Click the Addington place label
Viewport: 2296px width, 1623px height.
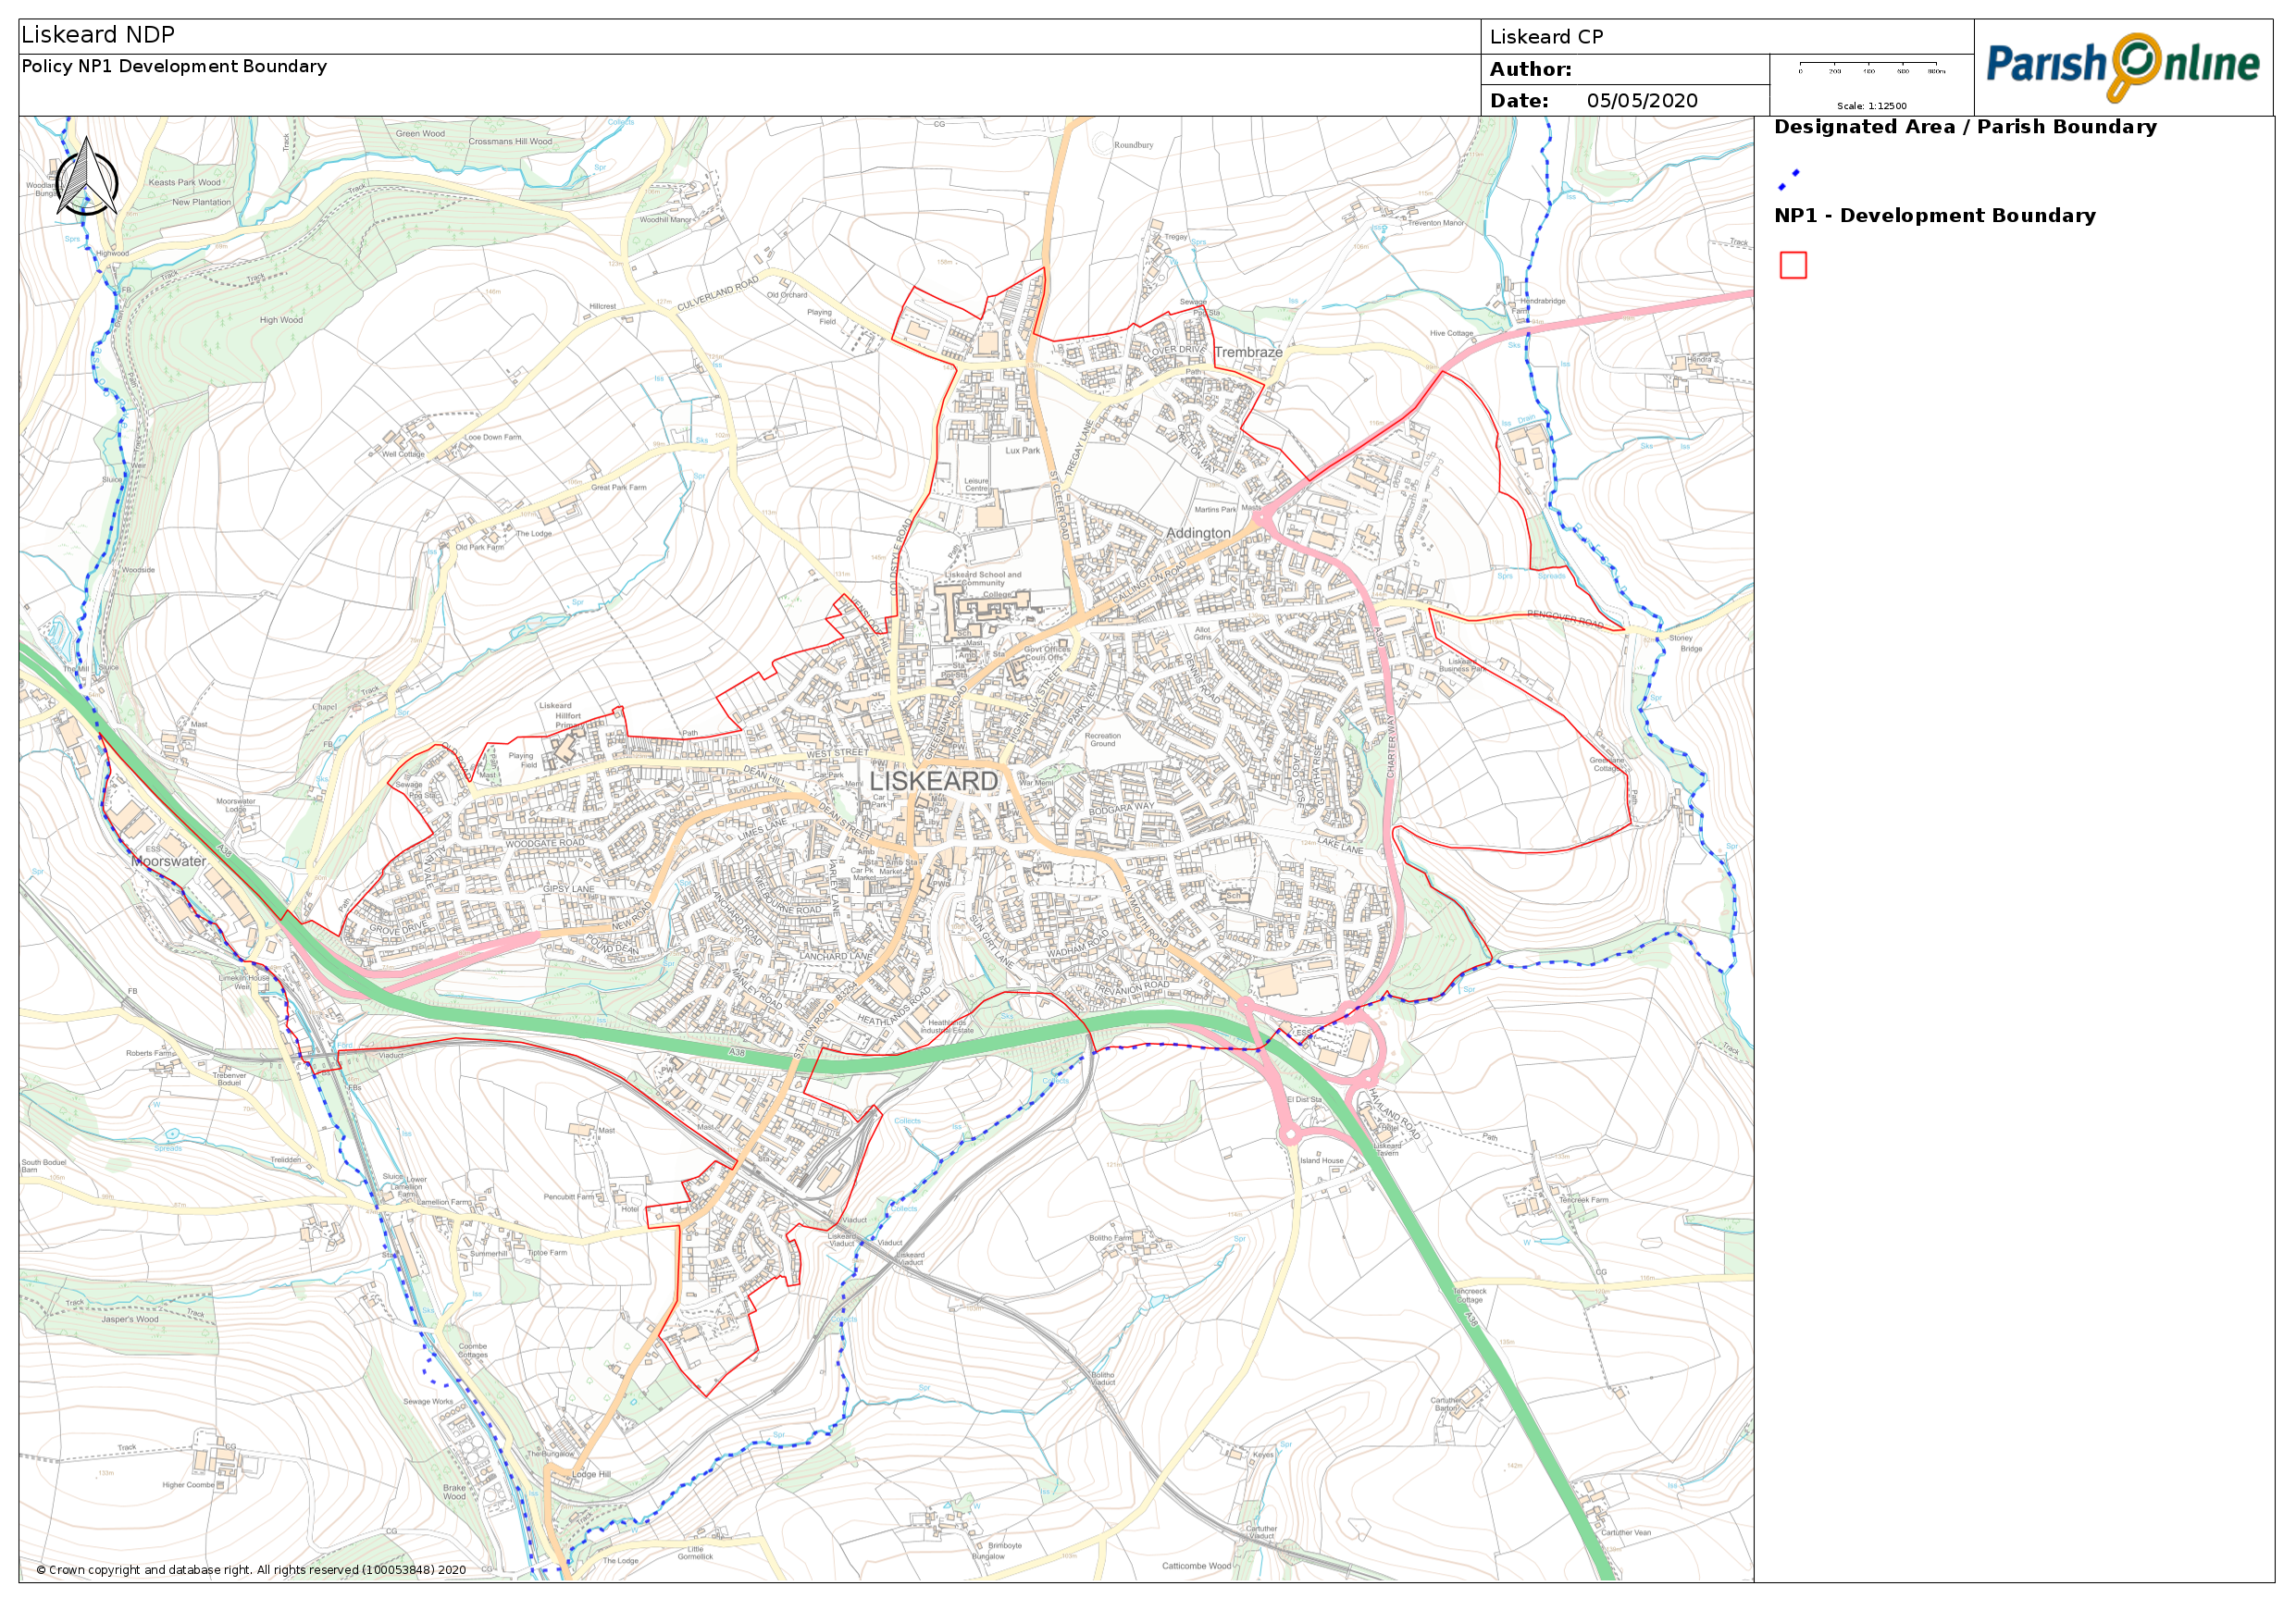pyautogui.click(x=1198, y=533)
